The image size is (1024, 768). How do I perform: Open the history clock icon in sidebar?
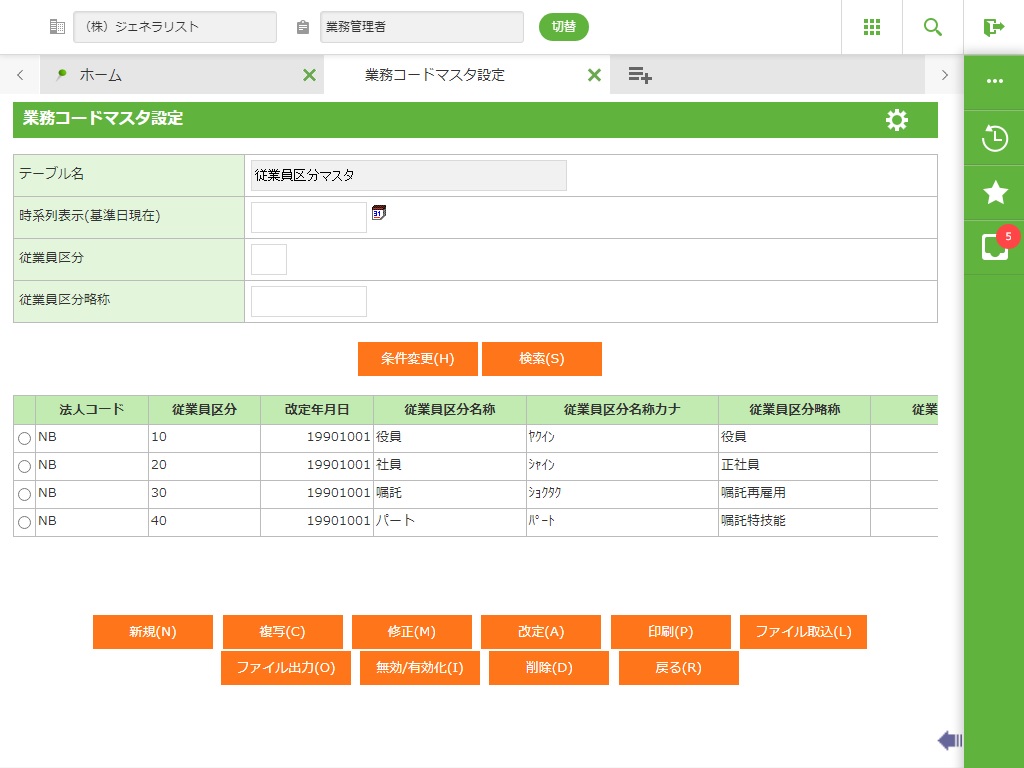pyautogui.click(x=994, y=138)
